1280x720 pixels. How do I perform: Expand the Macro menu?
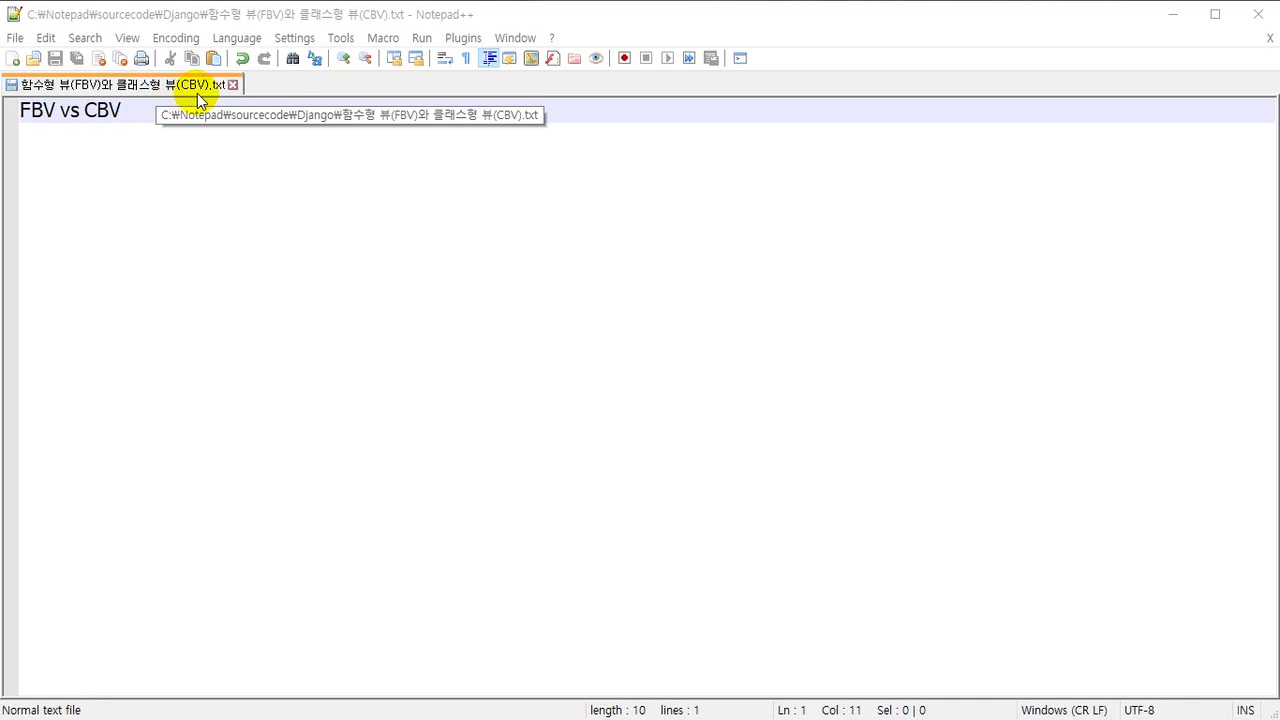coord(383,38)
